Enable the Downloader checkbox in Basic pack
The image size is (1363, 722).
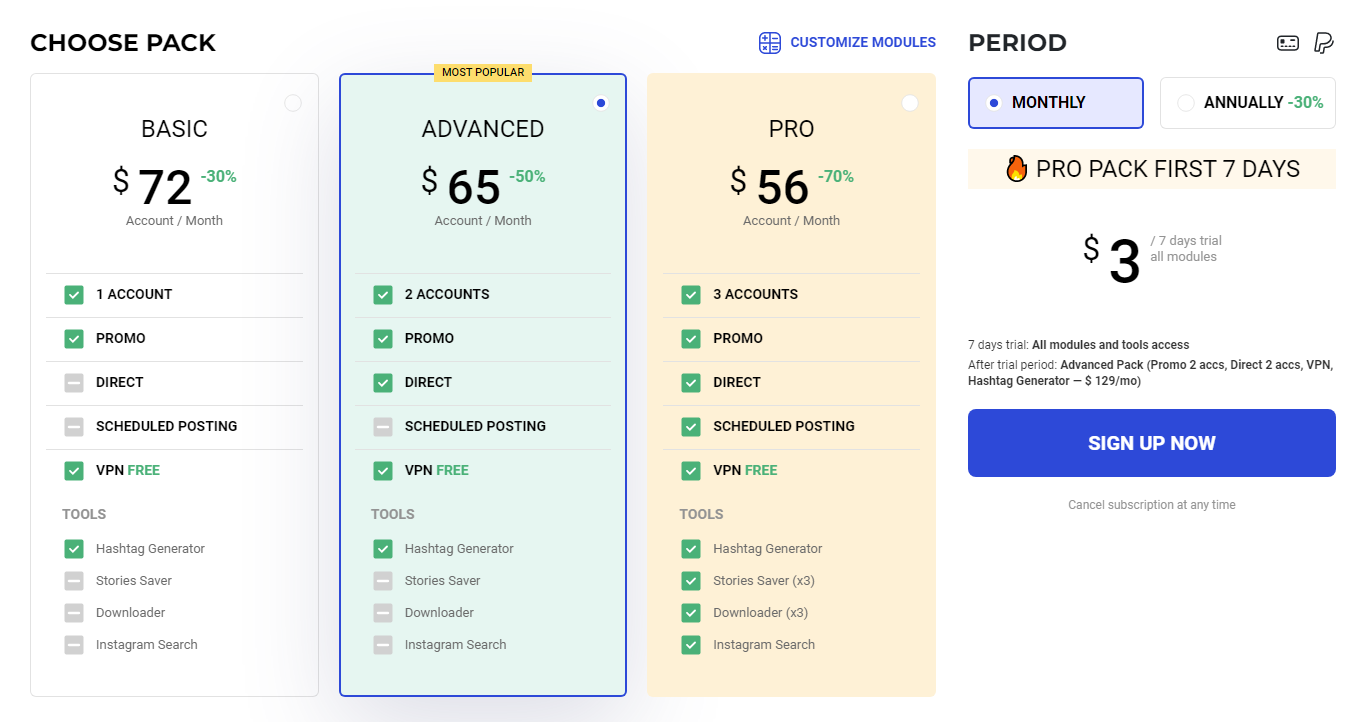74,612
